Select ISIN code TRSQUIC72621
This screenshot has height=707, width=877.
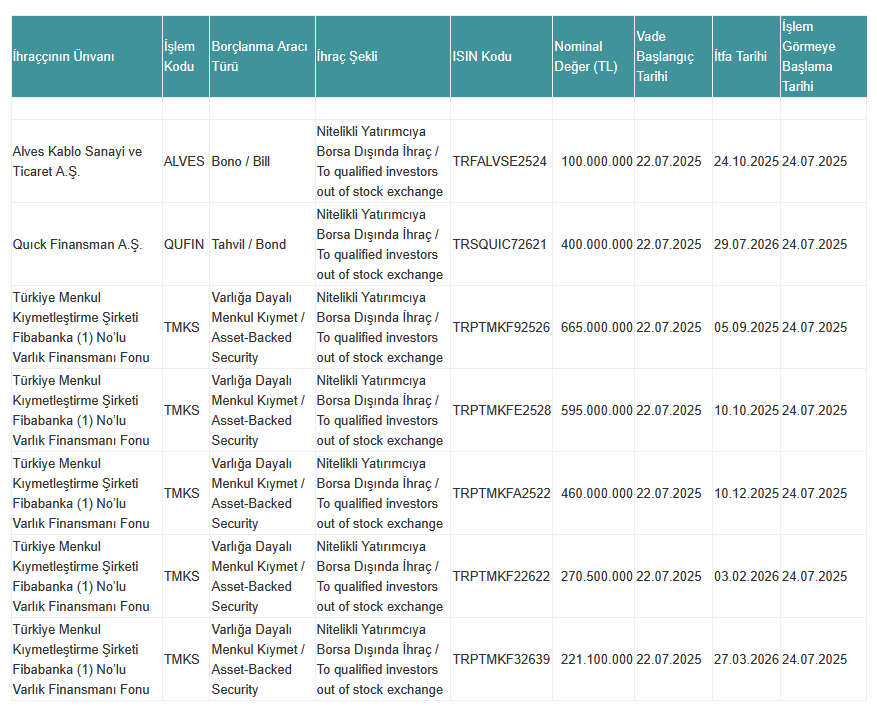click(499, 244)
